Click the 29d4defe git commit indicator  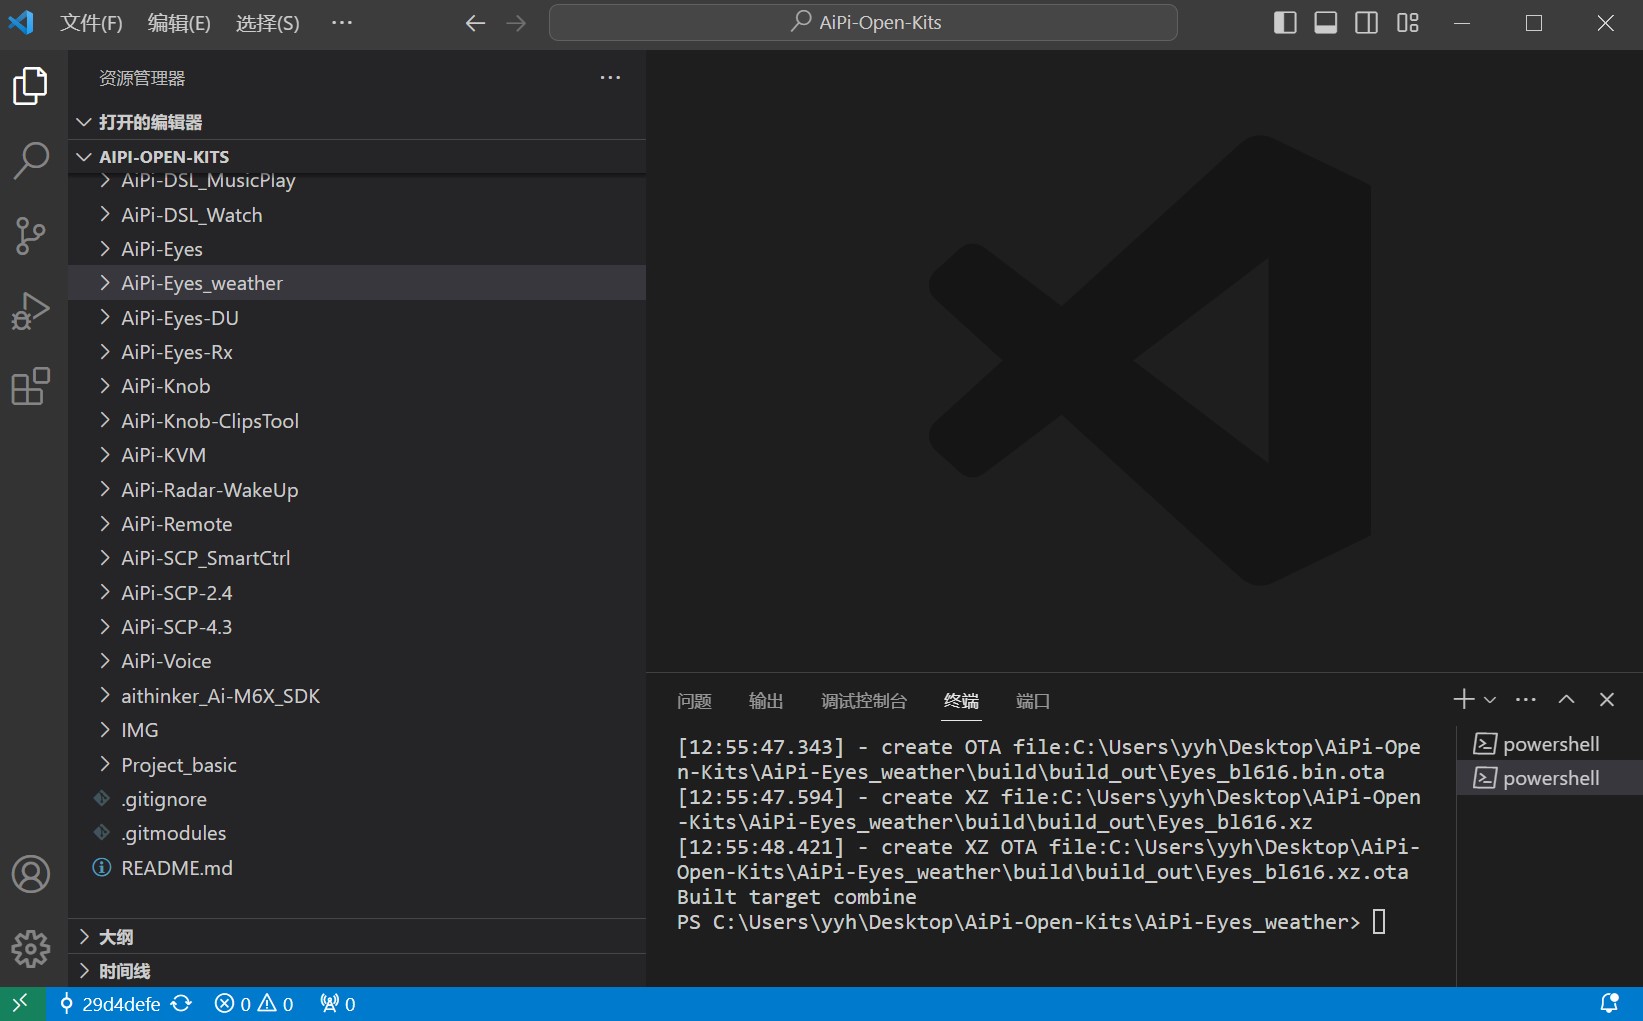coord(110,1004)
